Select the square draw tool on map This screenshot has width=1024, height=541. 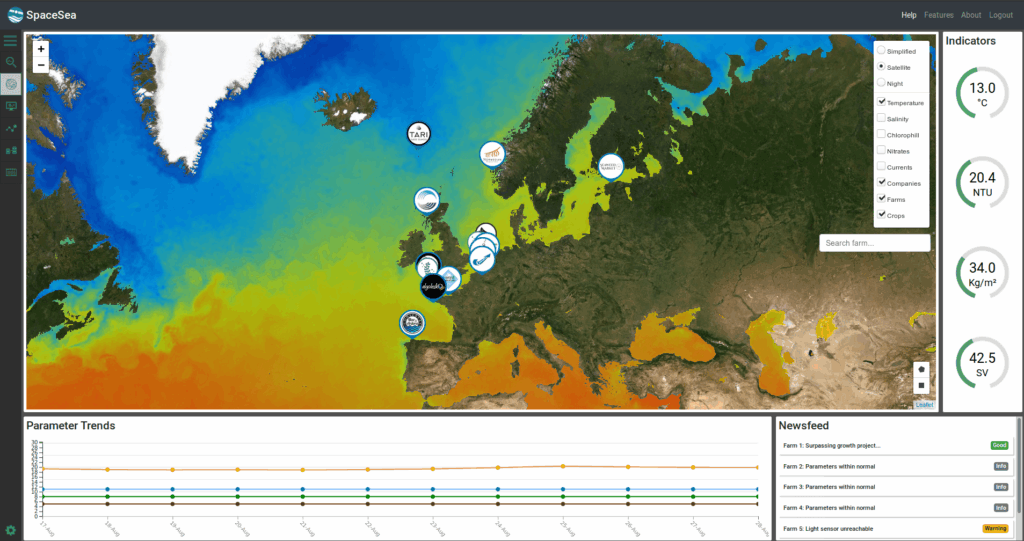(921, 385)
